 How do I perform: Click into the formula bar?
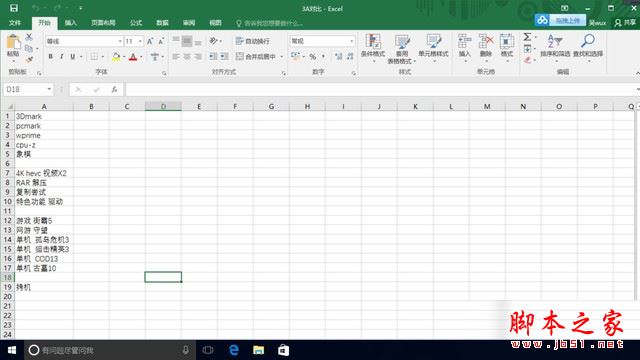tap(380, 89)
